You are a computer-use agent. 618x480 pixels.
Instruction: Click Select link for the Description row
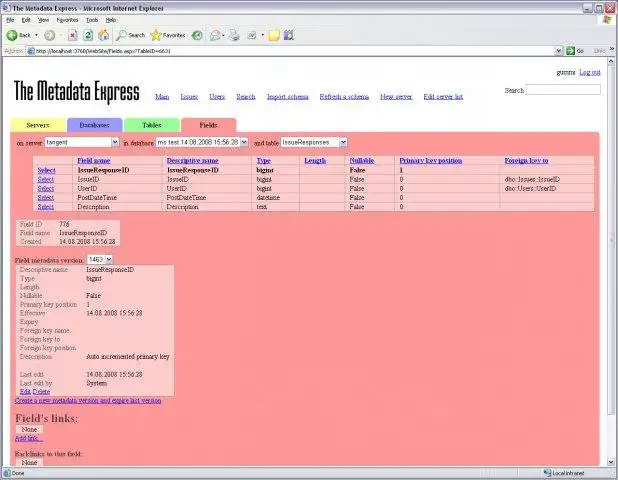pyautogui.click(x=46, y=207)
